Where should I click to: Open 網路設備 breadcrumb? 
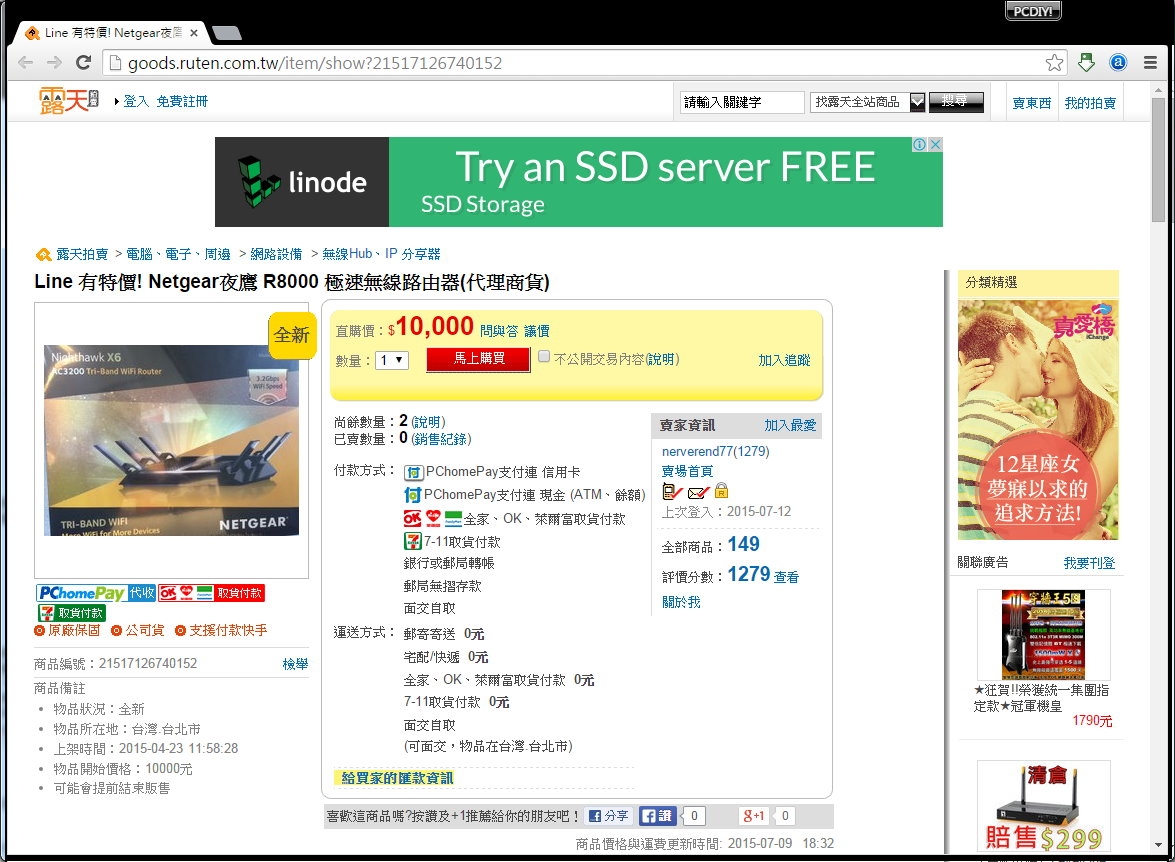coord(277,254)
